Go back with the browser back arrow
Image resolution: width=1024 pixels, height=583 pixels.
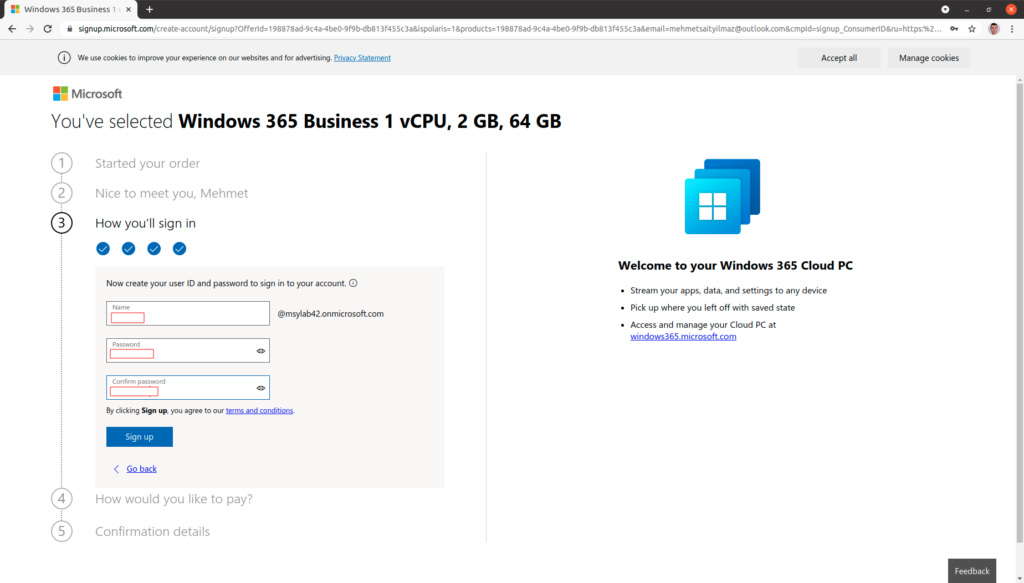tap(12, 29)
